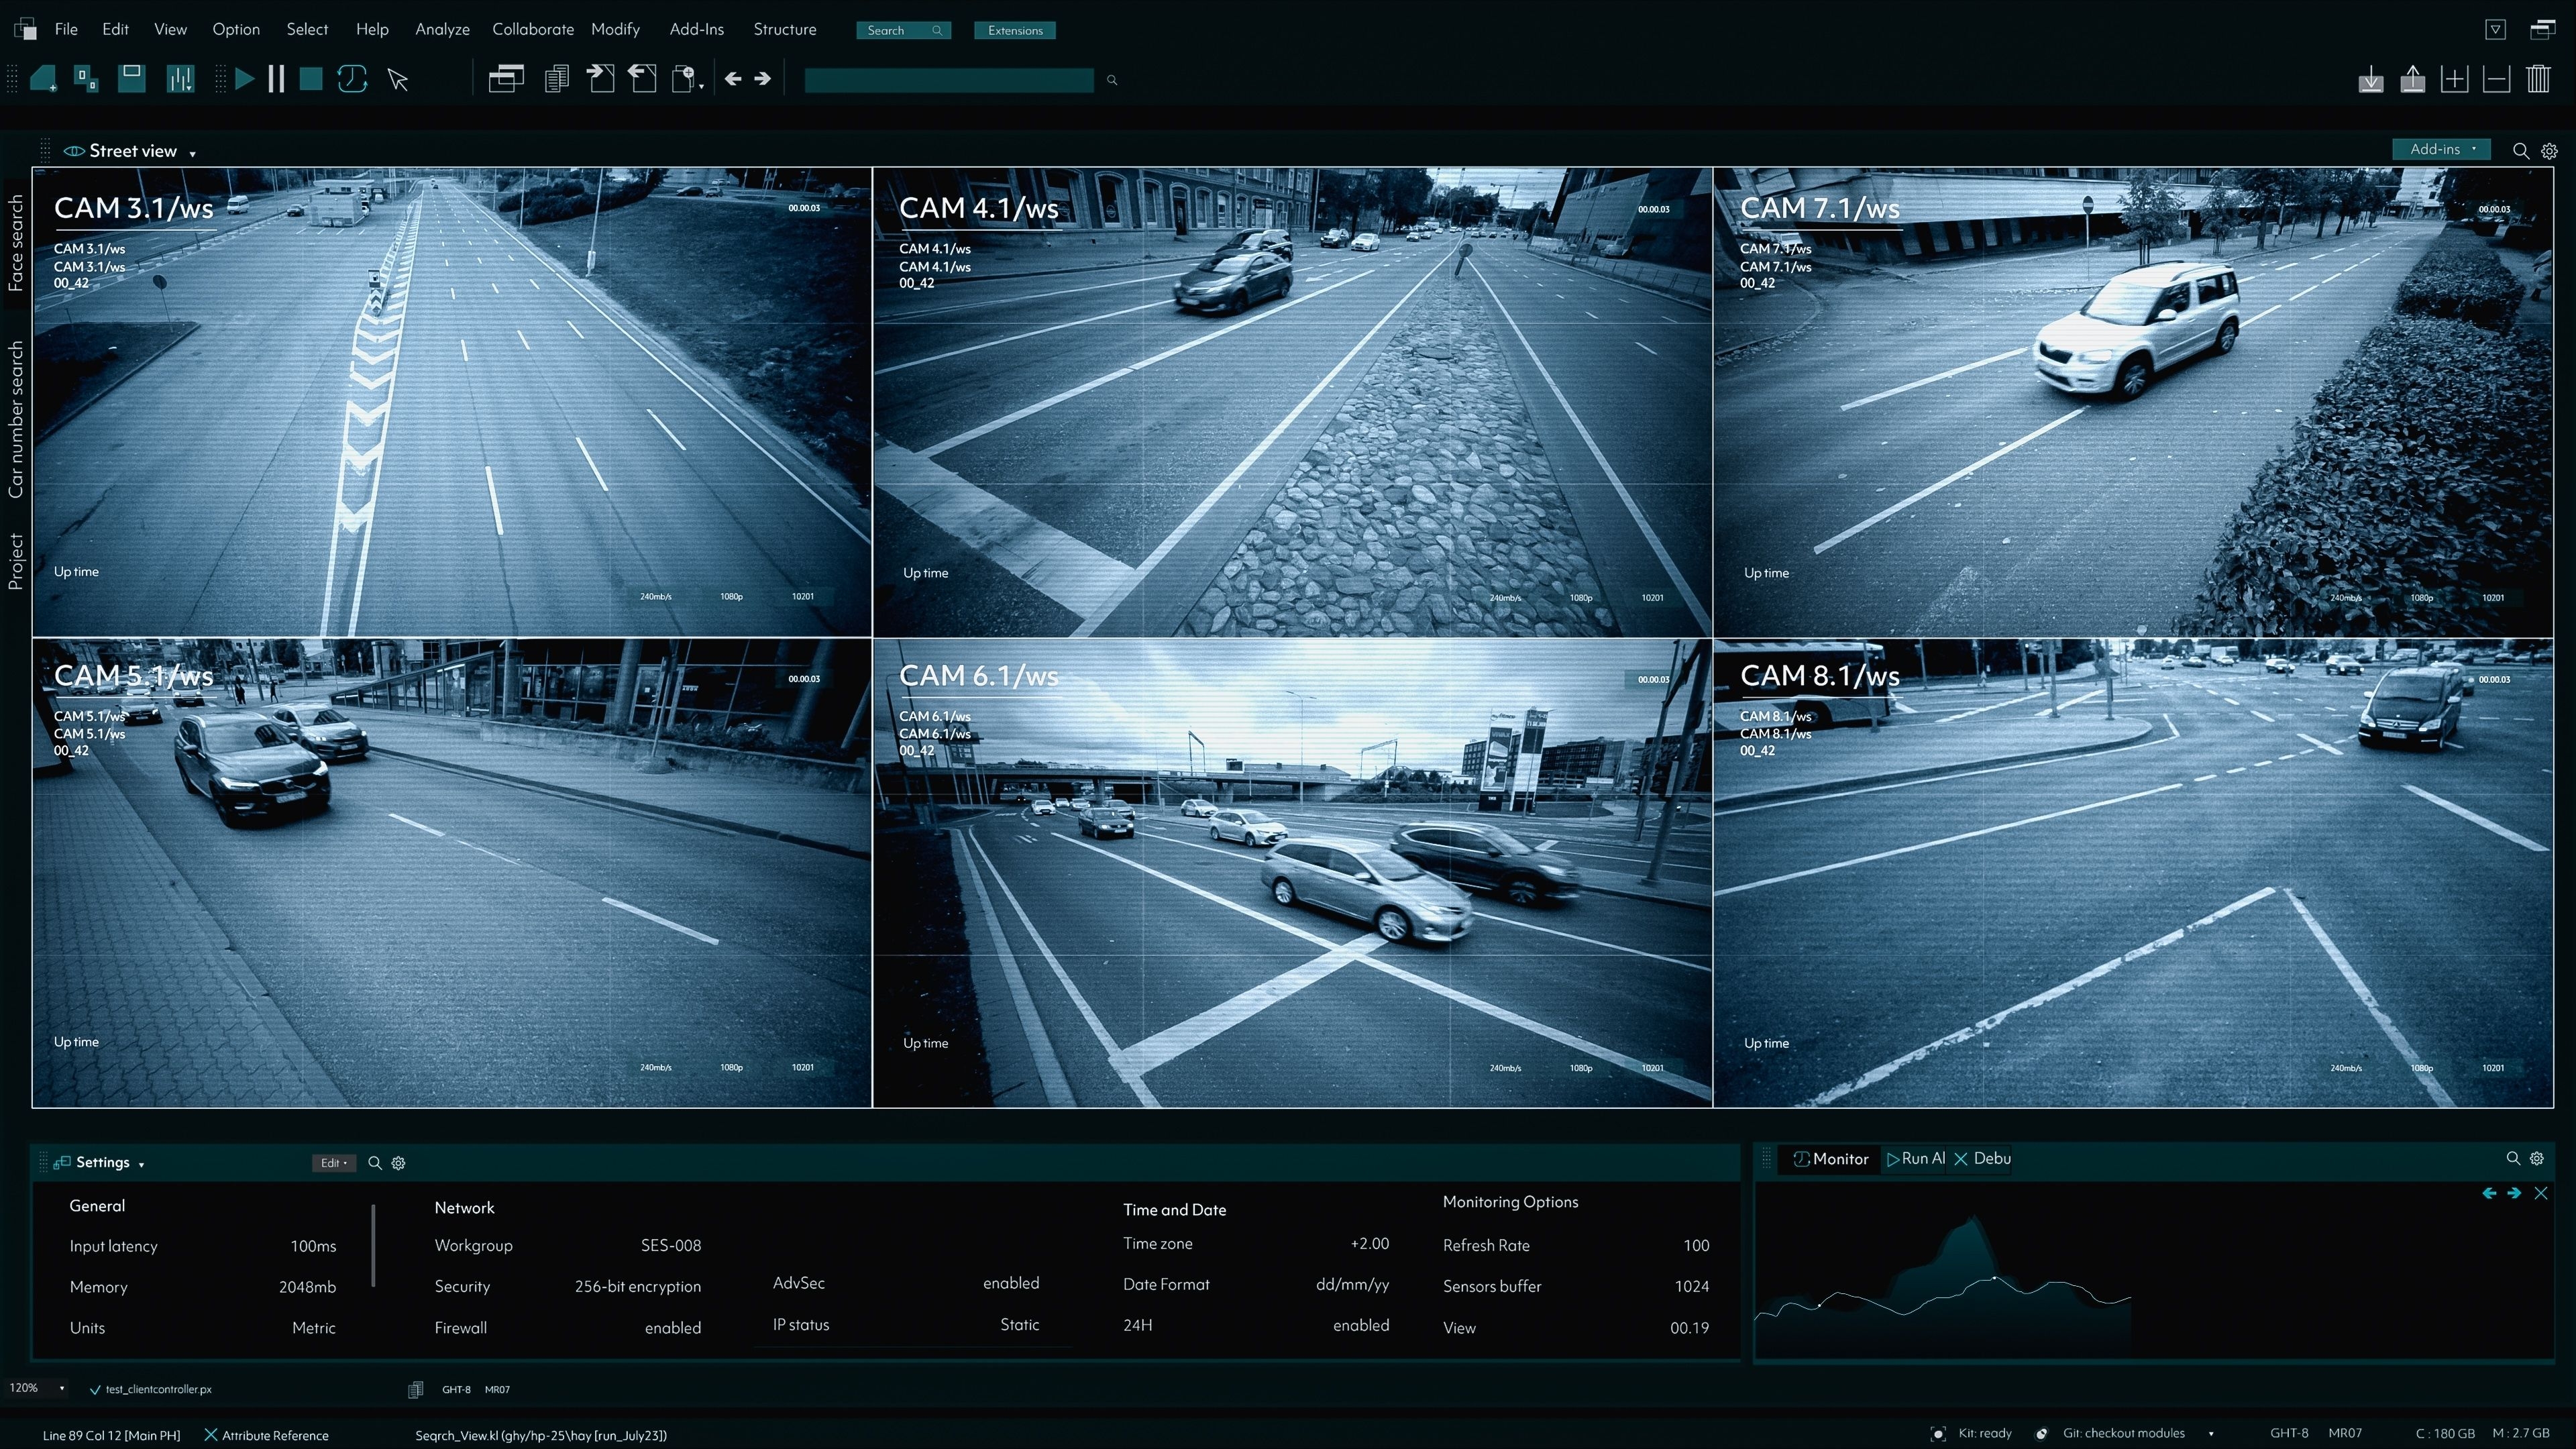Click the Extensions button near the search bar
The image size is (2576, 1449).
point(1014,30)
